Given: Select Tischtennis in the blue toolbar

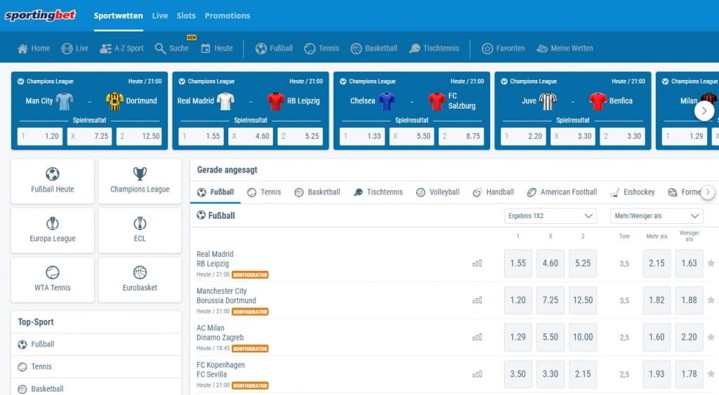Looking at the screenshot, I should point(434,48).
